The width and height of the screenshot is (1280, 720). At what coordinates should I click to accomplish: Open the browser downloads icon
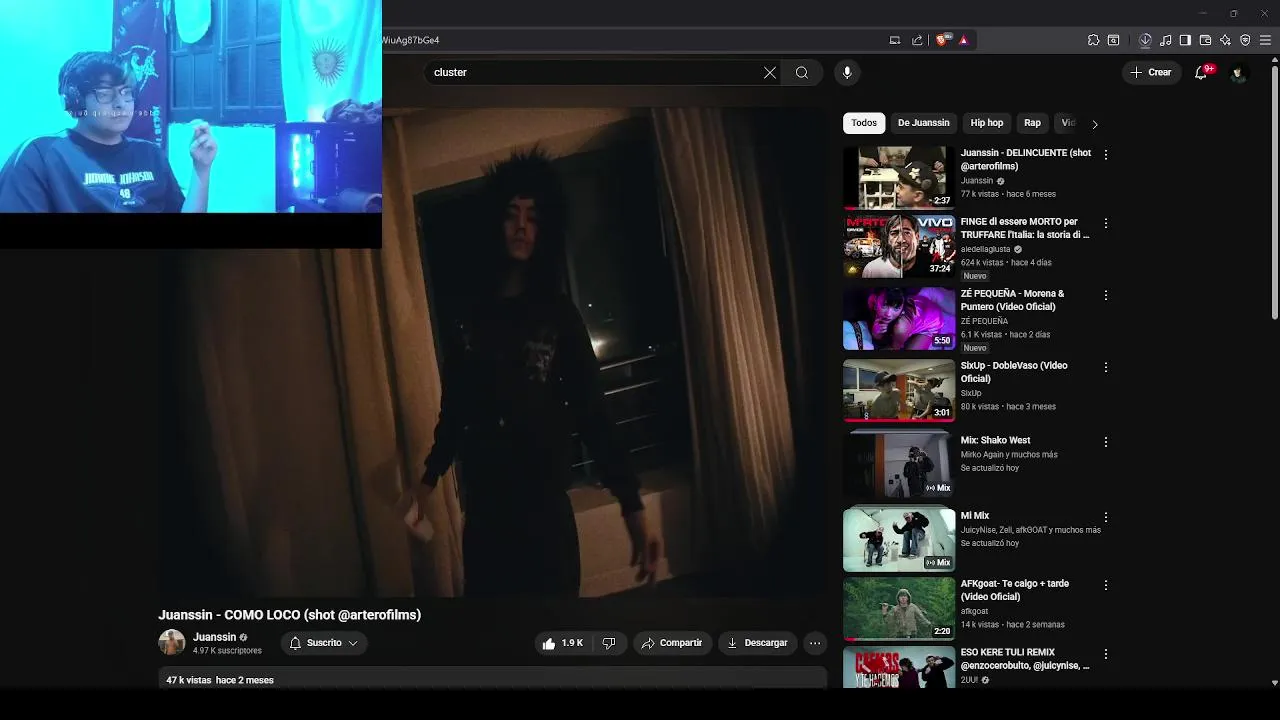click(1145, 40)
